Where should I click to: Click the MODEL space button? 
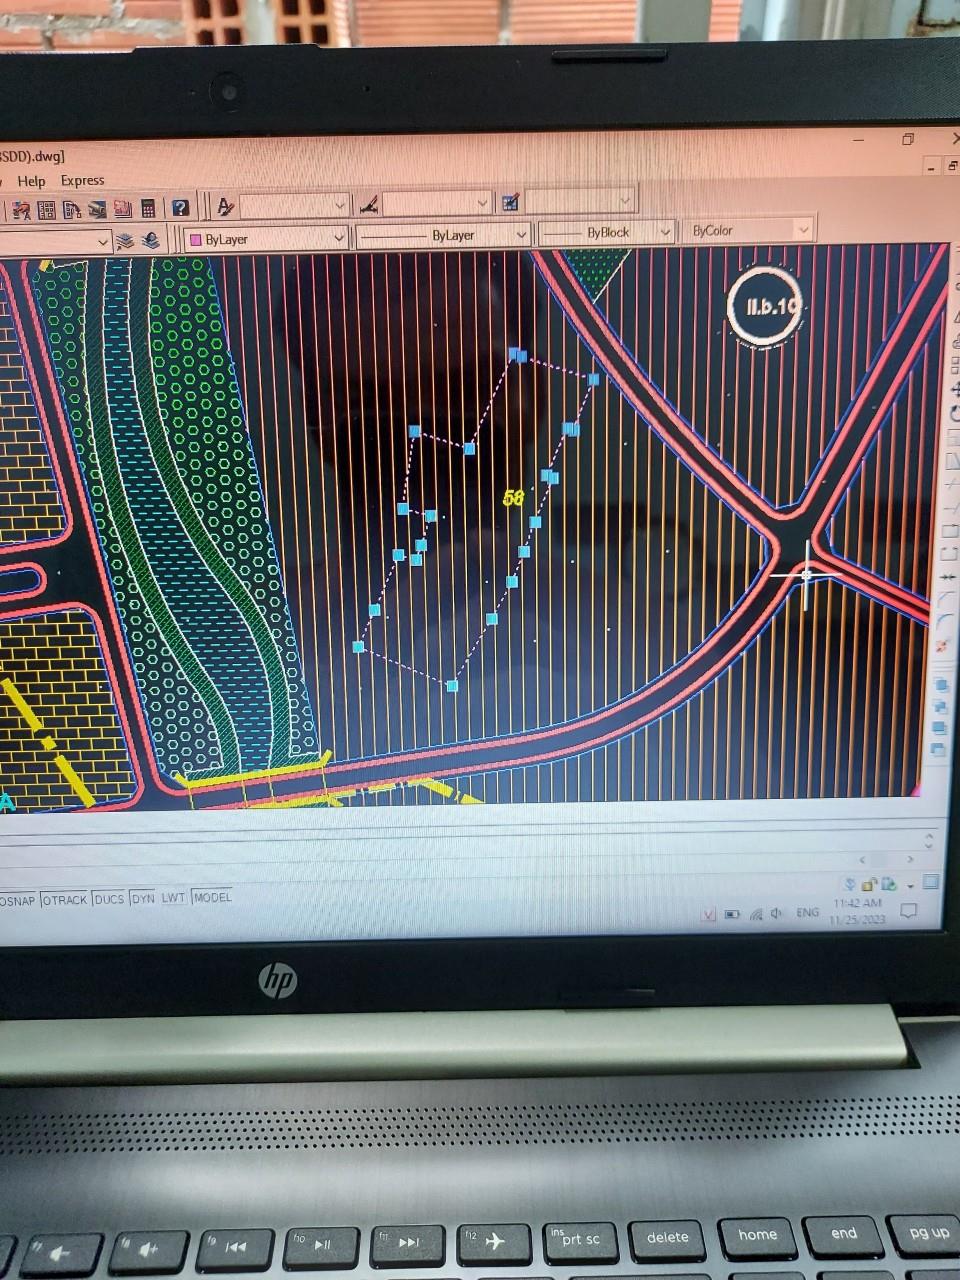click(x=212, y=897)
